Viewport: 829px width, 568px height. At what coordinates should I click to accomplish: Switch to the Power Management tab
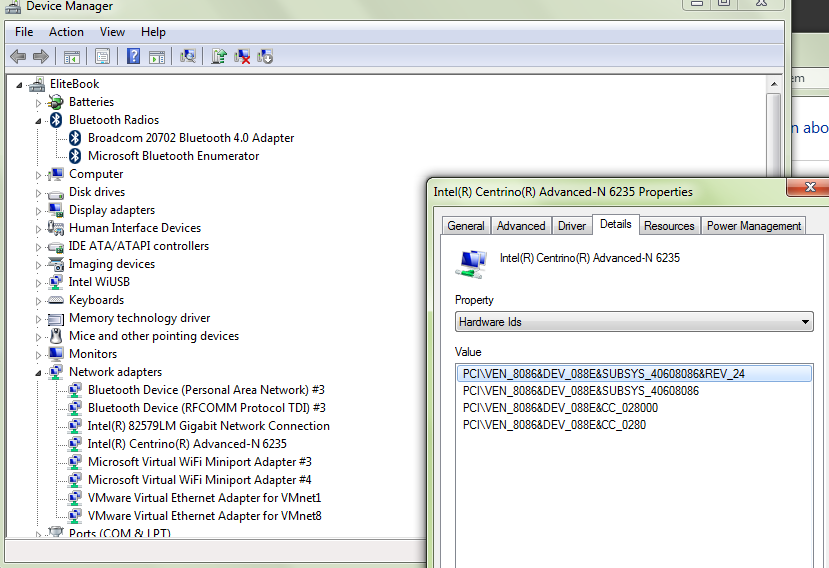click(x=754, y=226)
